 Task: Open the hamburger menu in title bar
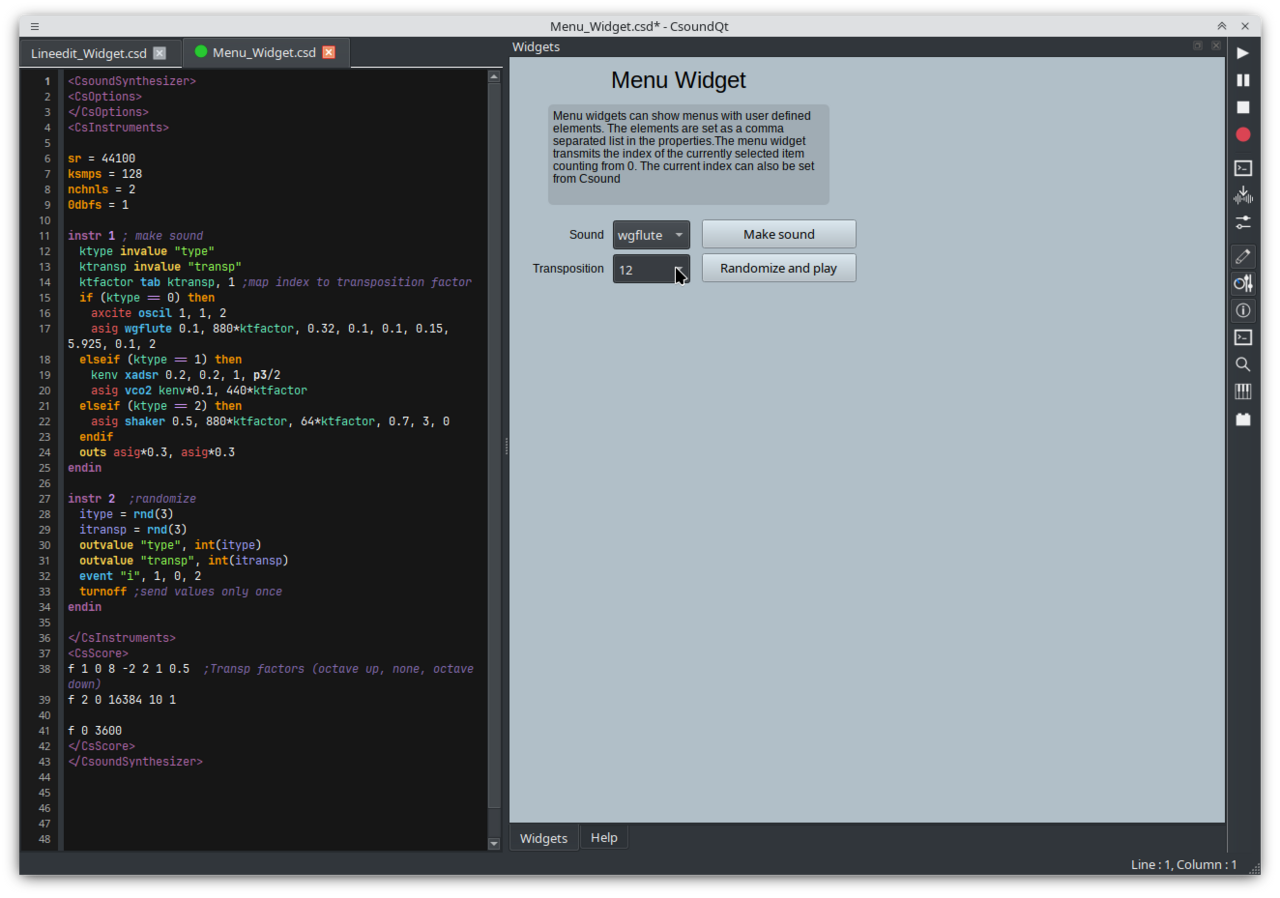[35, 26]
